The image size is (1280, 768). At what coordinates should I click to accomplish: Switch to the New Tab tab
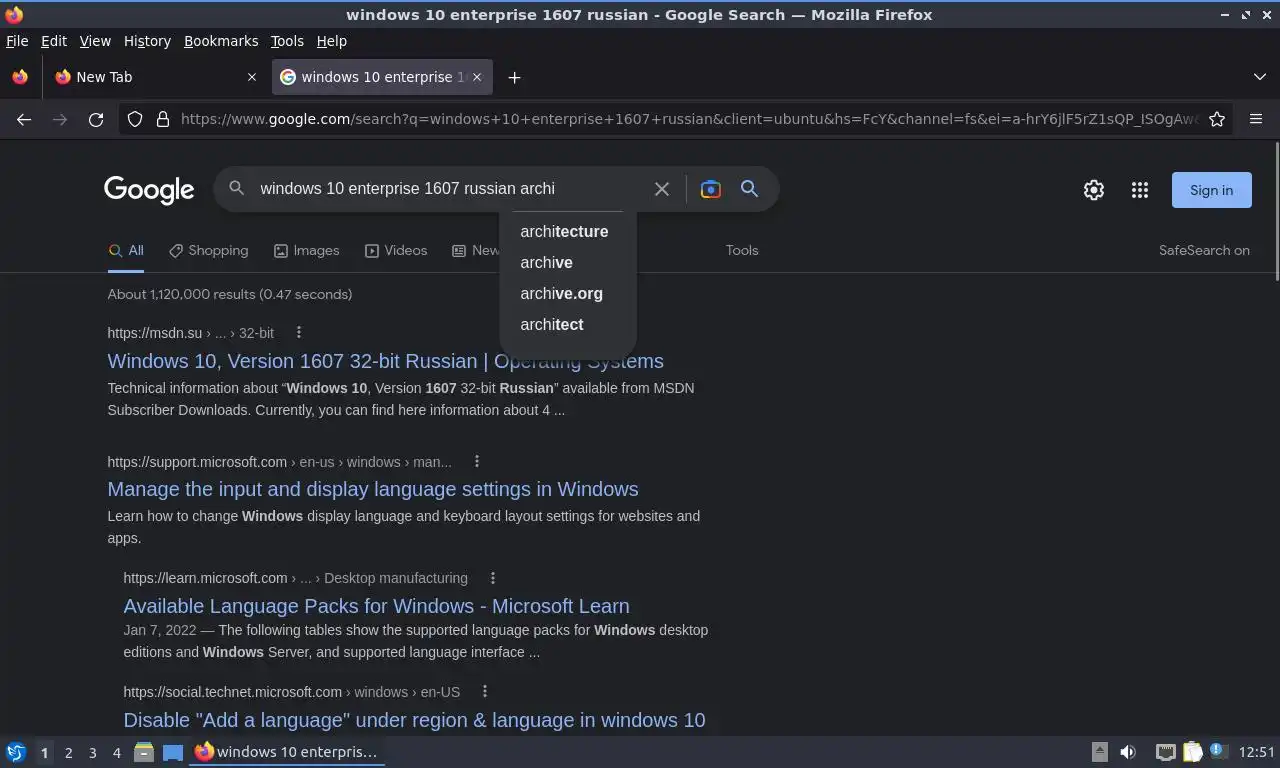(157, 77)
